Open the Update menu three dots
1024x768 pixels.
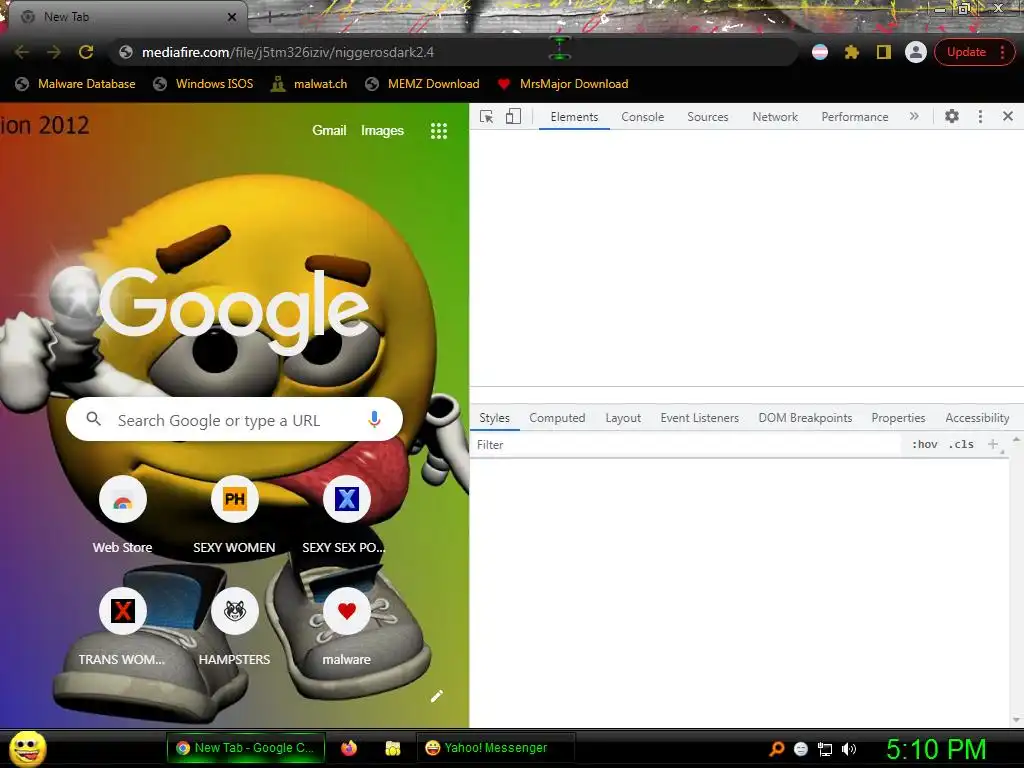[x=1002, y=52]
